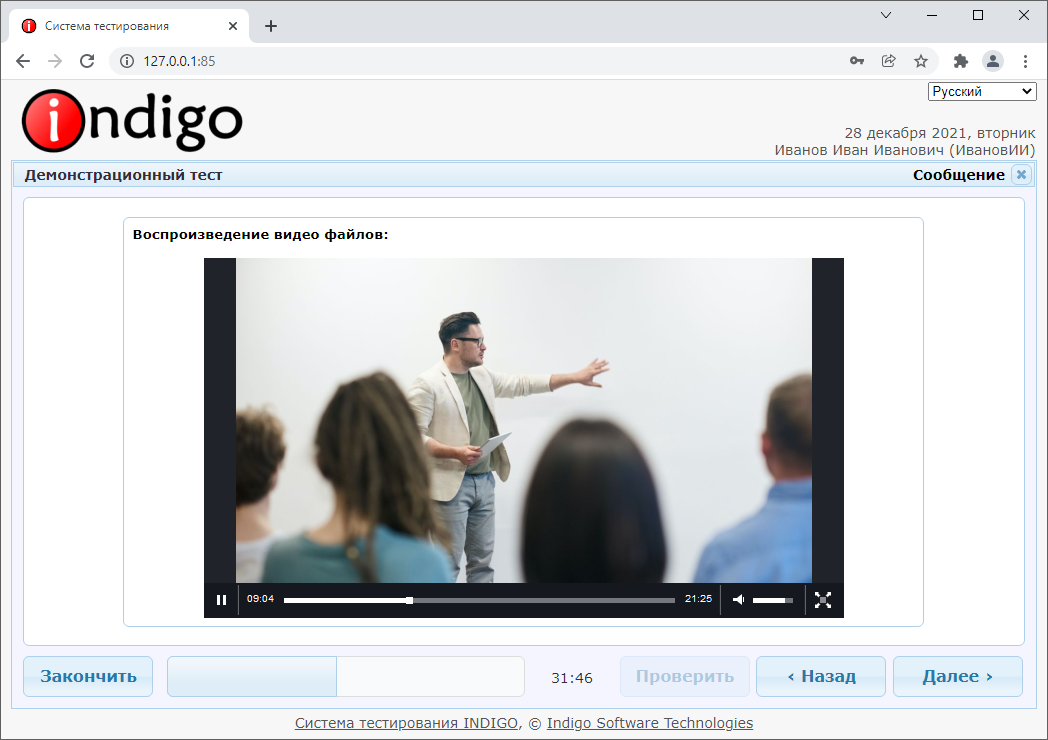Maximize the browser window
Screen dimensions: 1048x740
click(978, 15)
